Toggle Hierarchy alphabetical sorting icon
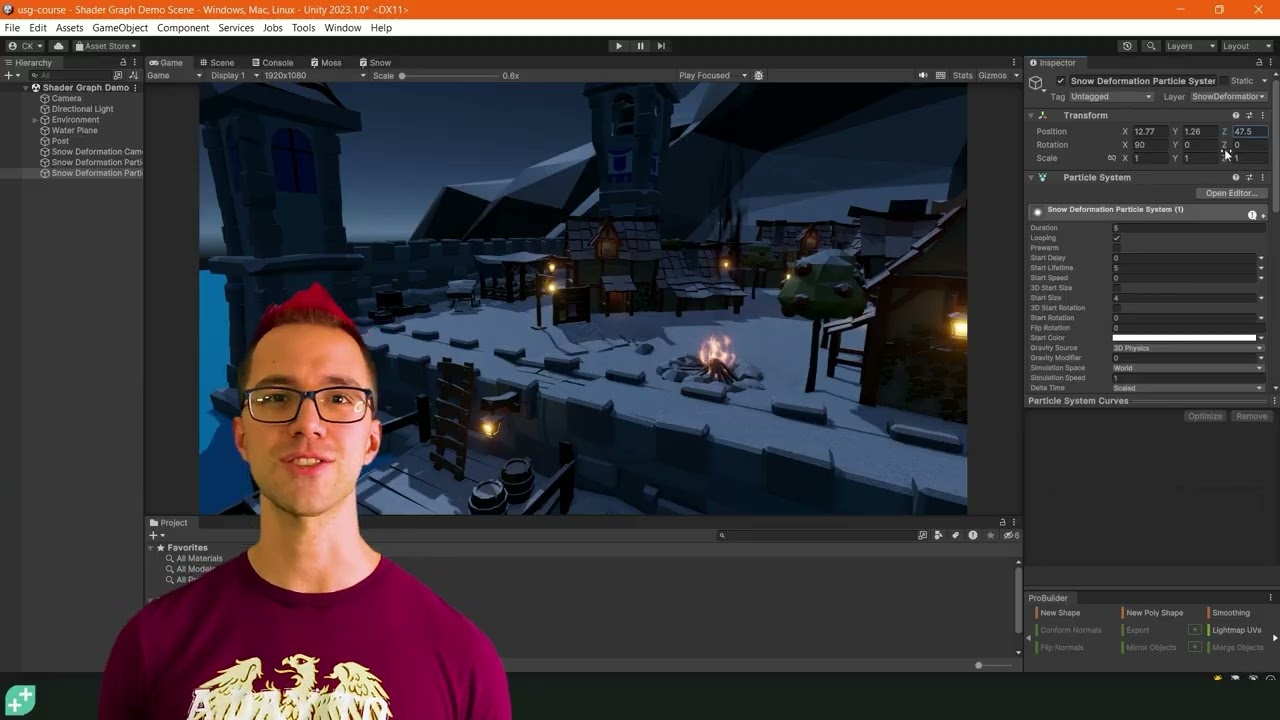1280x720 pixels. coord(133,75)
